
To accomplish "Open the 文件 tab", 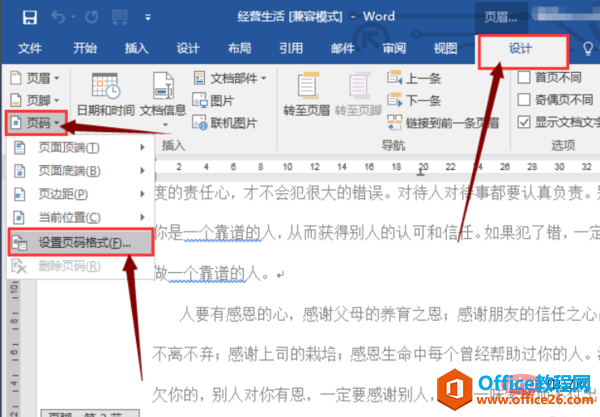I will click(29, 49).
